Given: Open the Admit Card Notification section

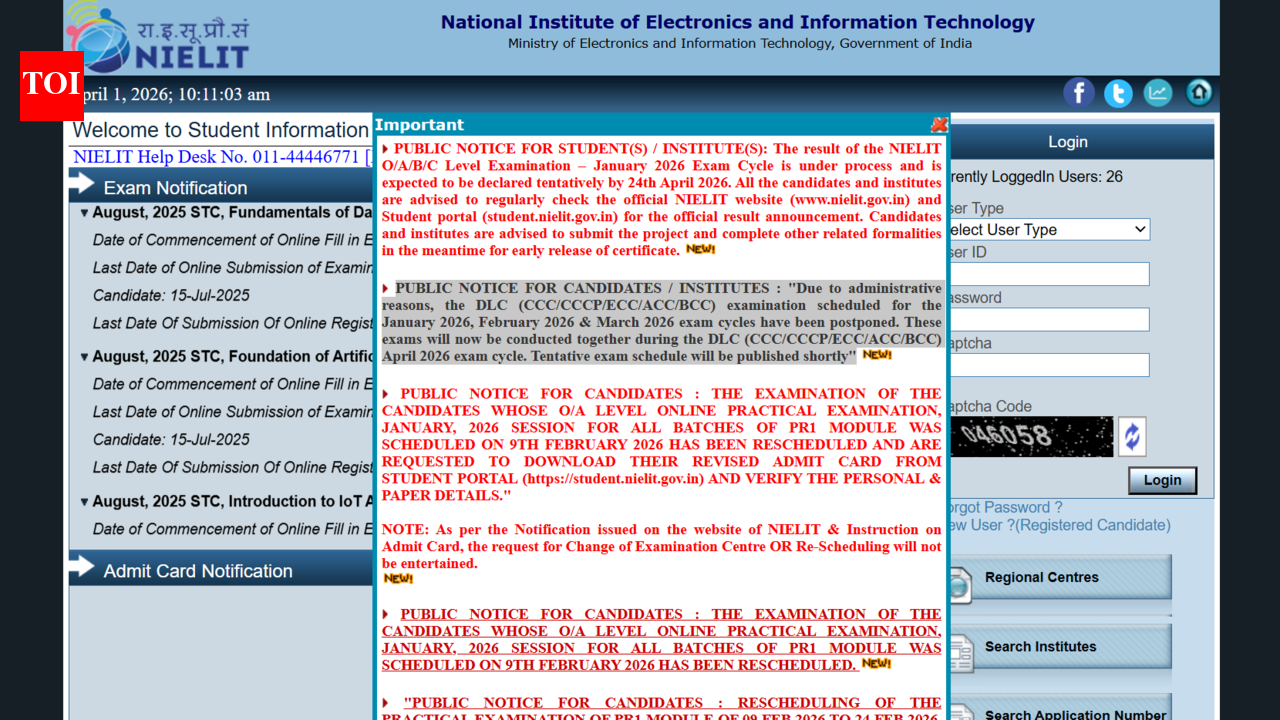Looking at the screenshot, I should coord(196,569).
